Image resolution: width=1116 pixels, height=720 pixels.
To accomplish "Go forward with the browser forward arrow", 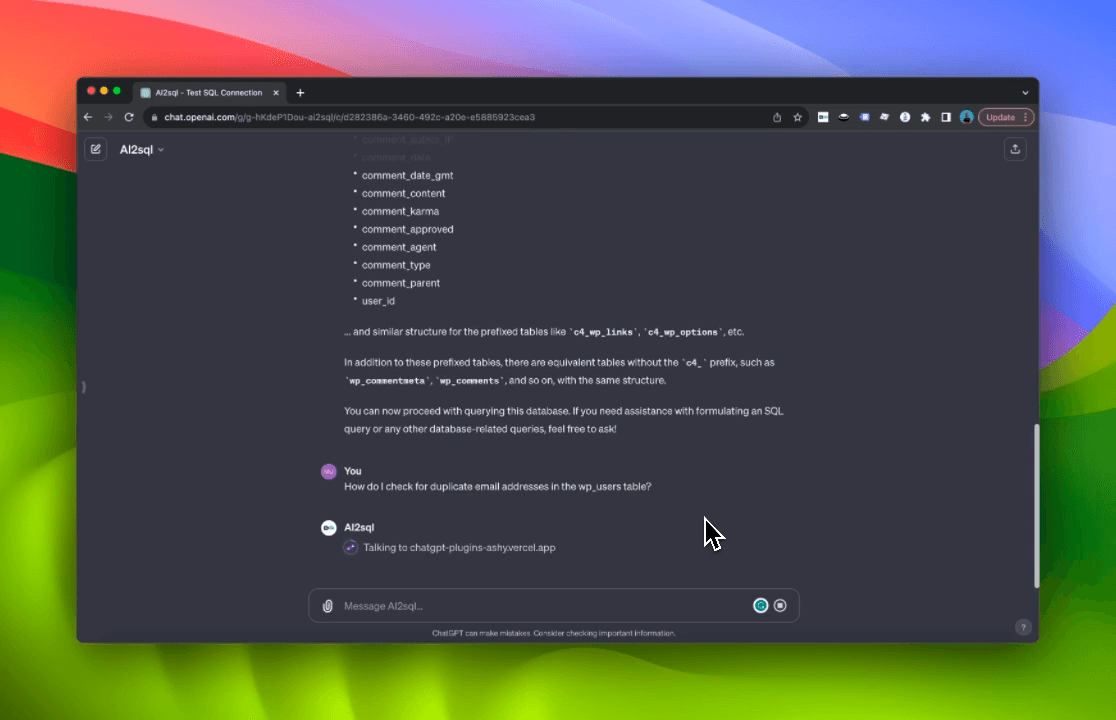I will [x=108, y=117].
